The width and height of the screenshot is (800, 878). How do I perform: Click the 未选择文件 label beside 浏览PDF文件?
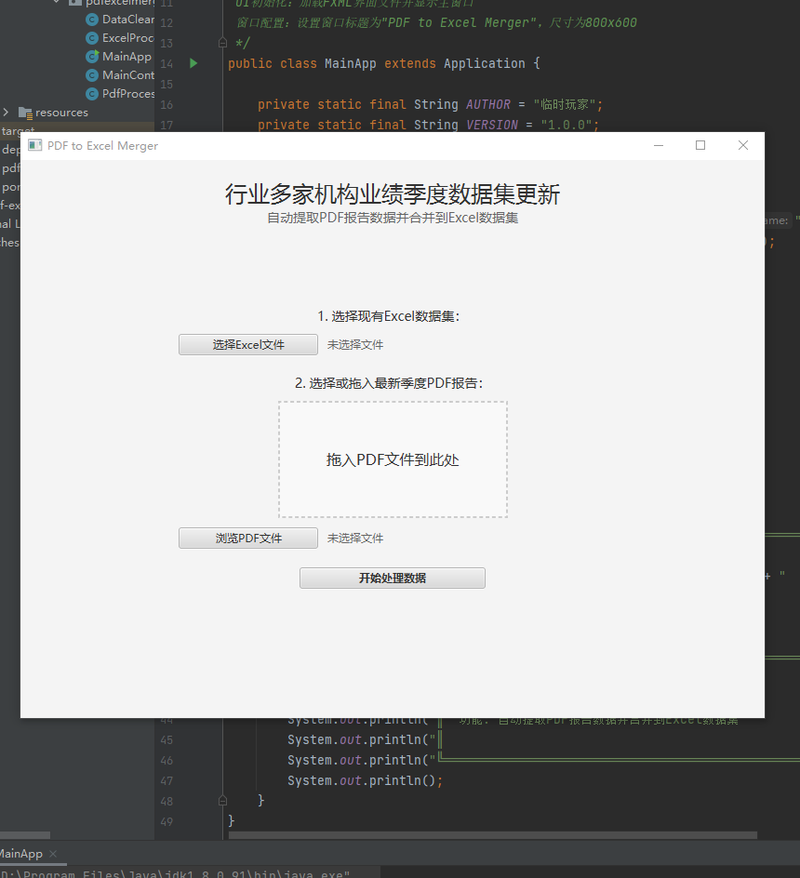click(355, 539)
